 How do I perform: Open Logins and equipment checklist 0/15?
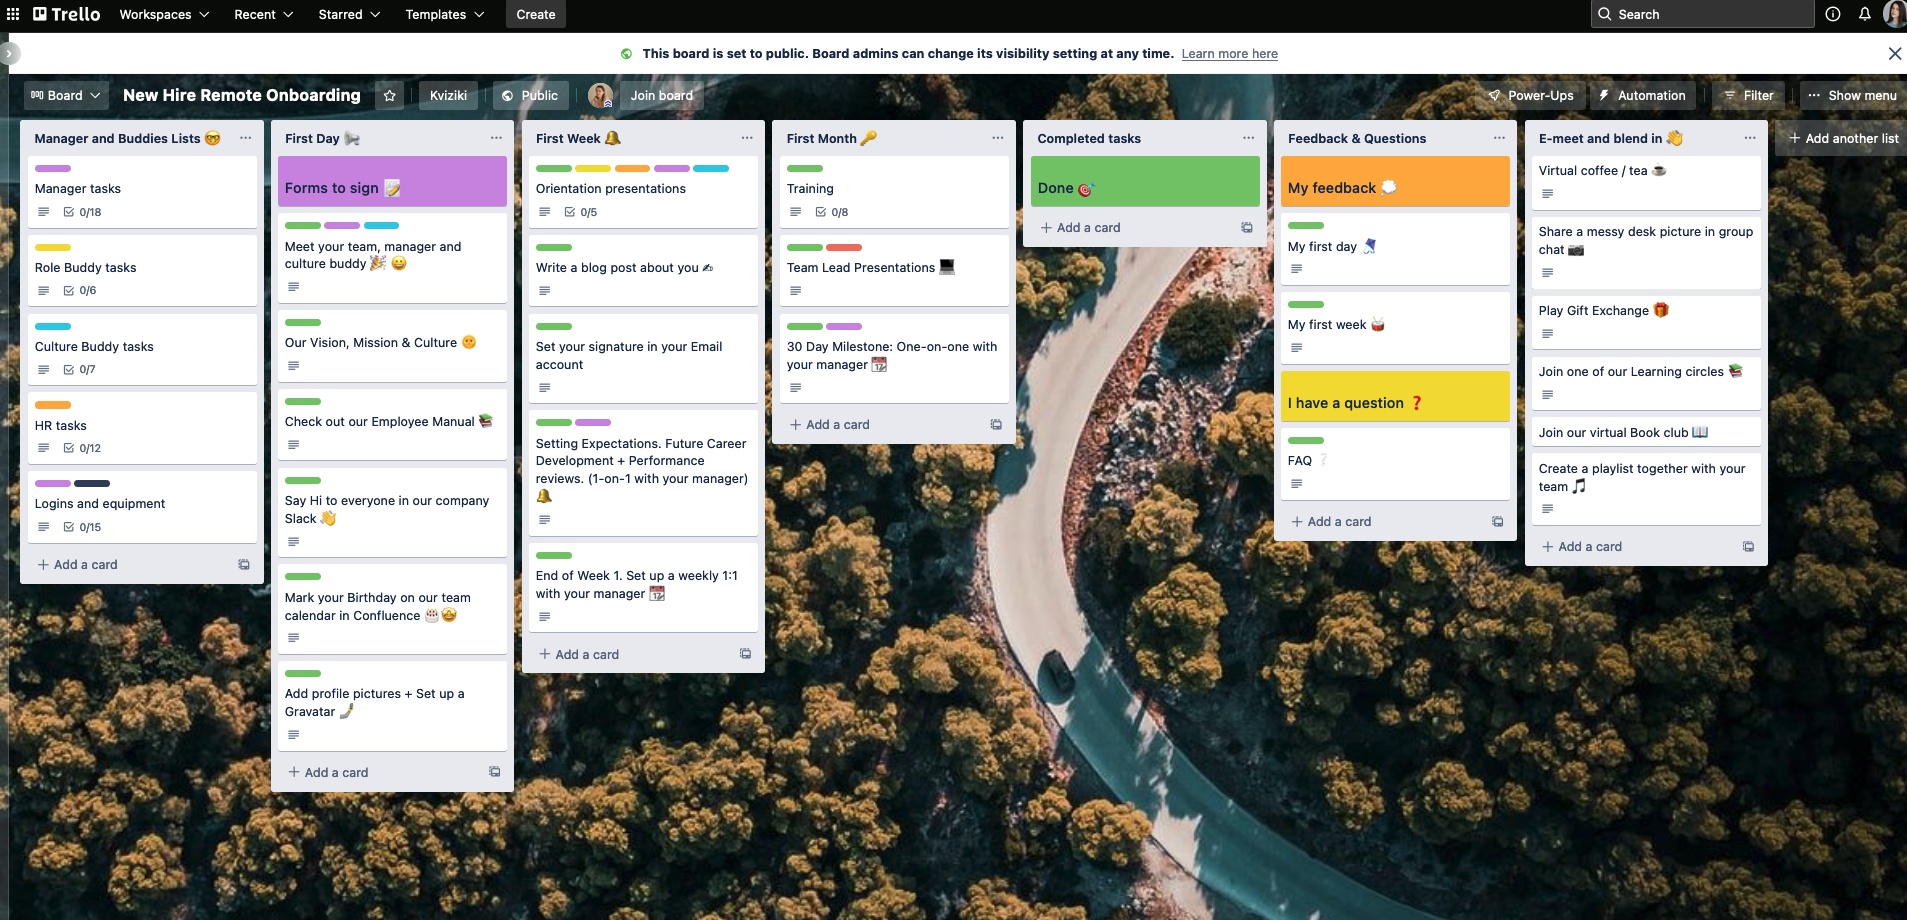(82, 527)
